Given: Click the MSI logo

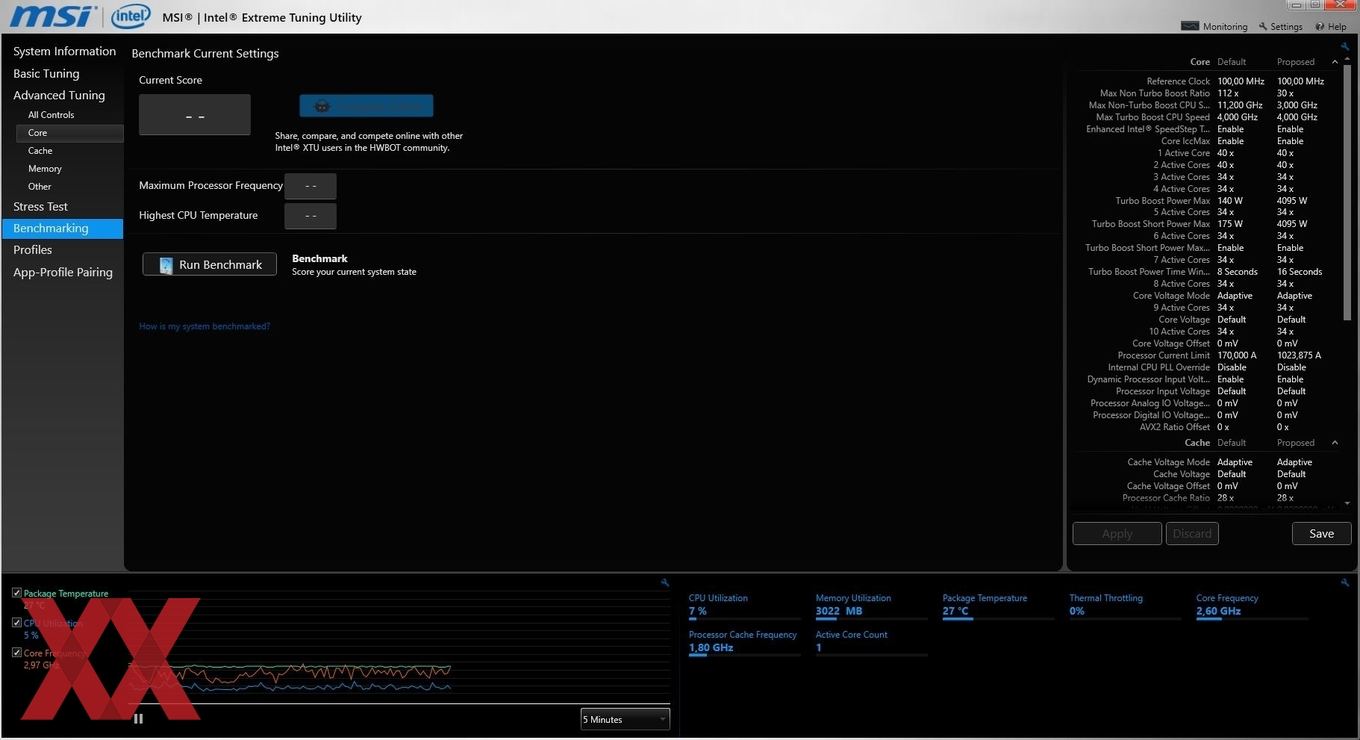Looking at the screenshot, I should click(x=52, y=16).
